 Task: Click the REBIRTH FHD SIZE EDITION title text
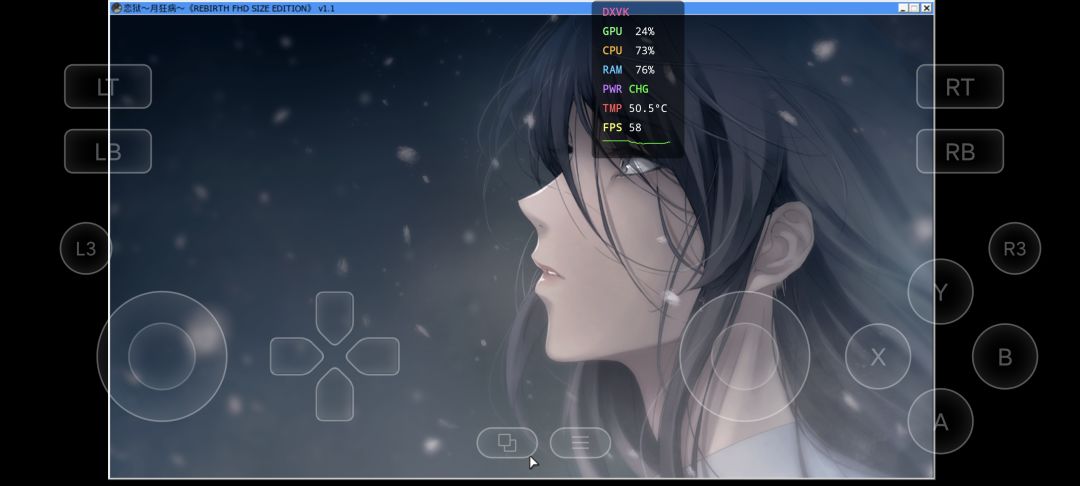click(x=251, y=8)
